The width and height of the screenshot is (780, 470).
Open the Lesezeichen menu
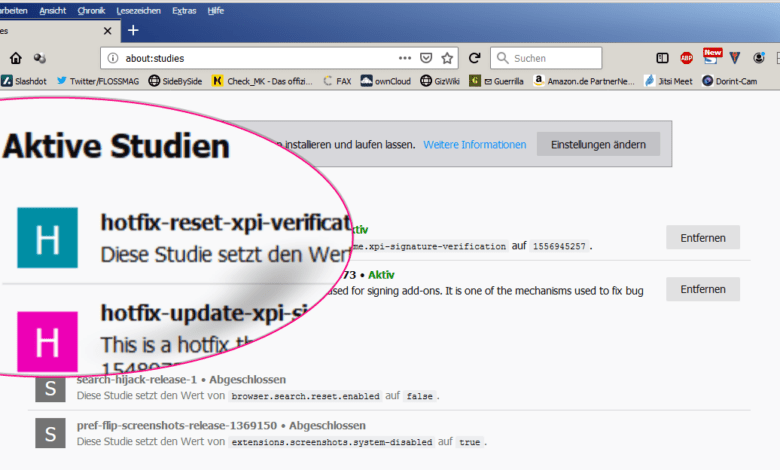pos(137,9)
